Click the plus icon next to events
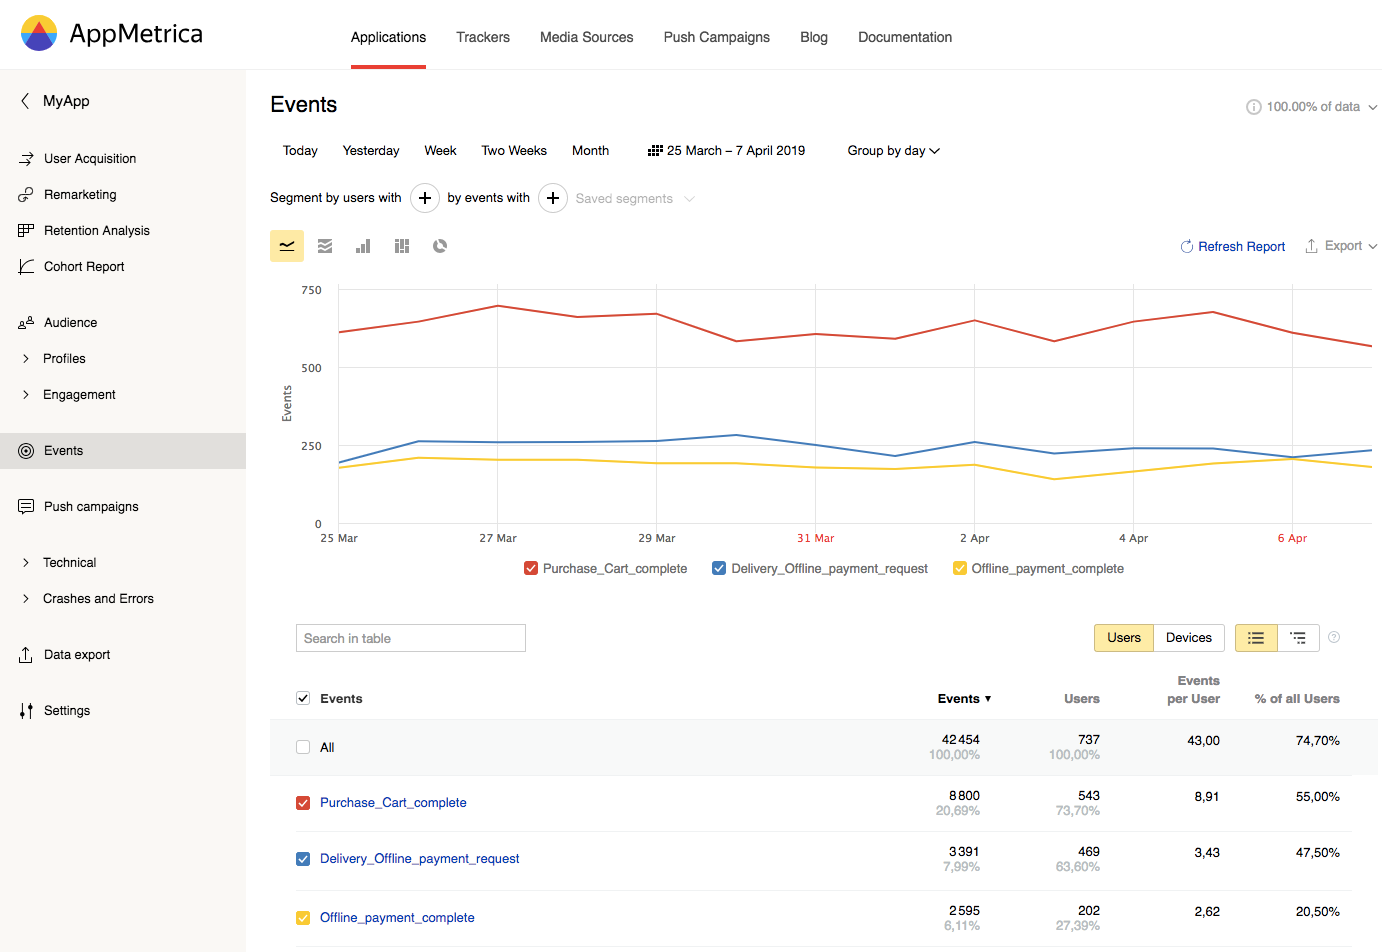Image resolution: width=1382 pixels, height=952 pixels. [x=553, y=198]
